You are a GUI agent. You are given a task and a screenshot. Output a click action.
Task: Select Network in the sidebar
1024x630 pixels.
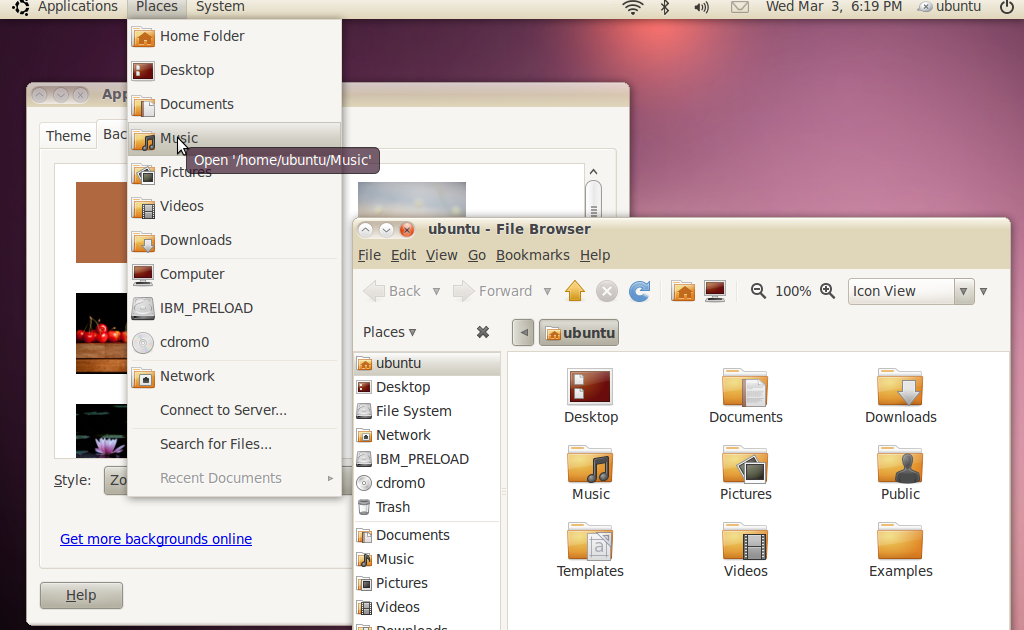click(428, 435)
